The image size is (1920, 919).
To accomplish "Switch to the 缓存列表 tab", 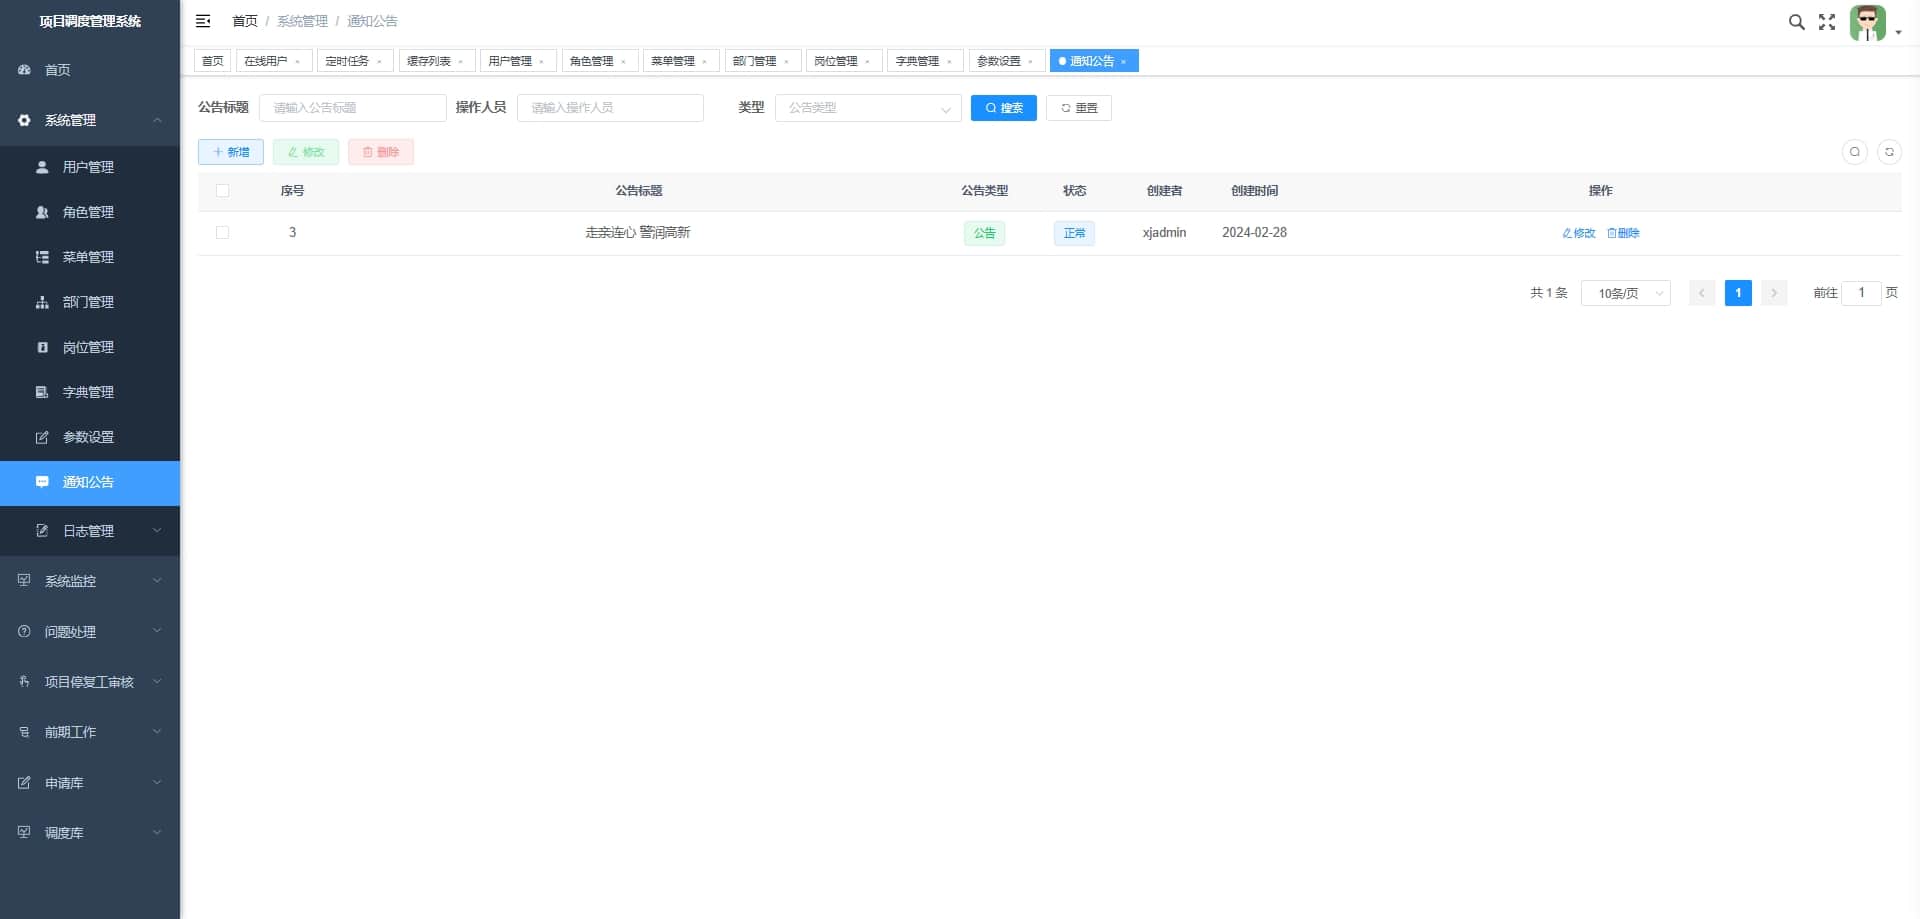I will click(x=436, y=61).
